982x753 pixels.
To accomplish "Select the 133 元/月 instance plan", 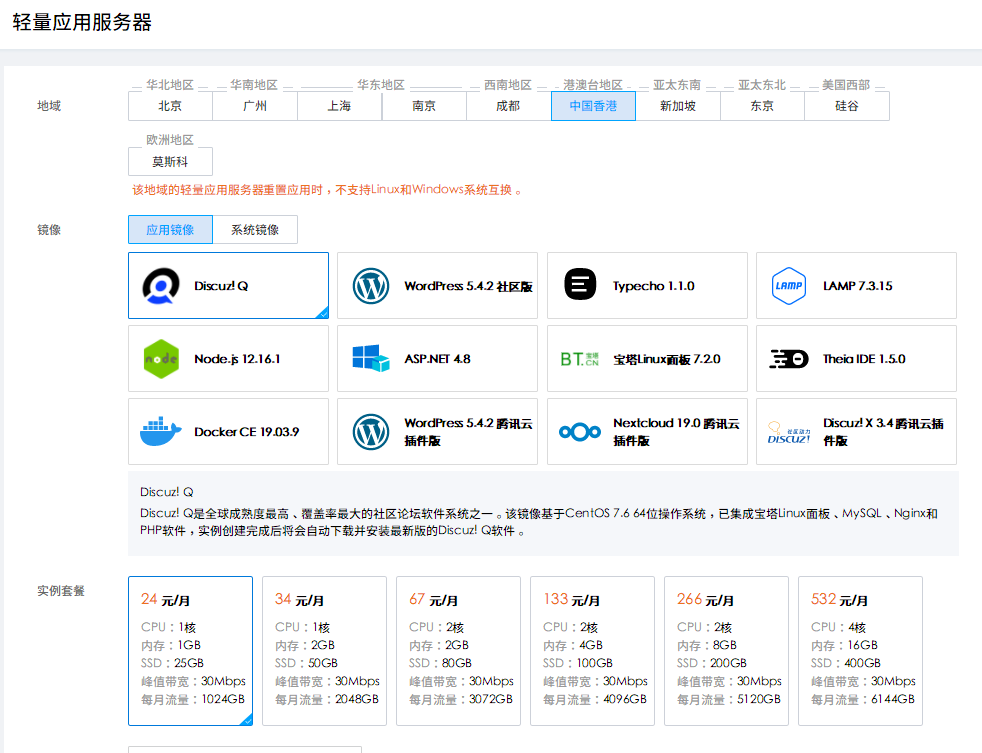I will point(592,651).
